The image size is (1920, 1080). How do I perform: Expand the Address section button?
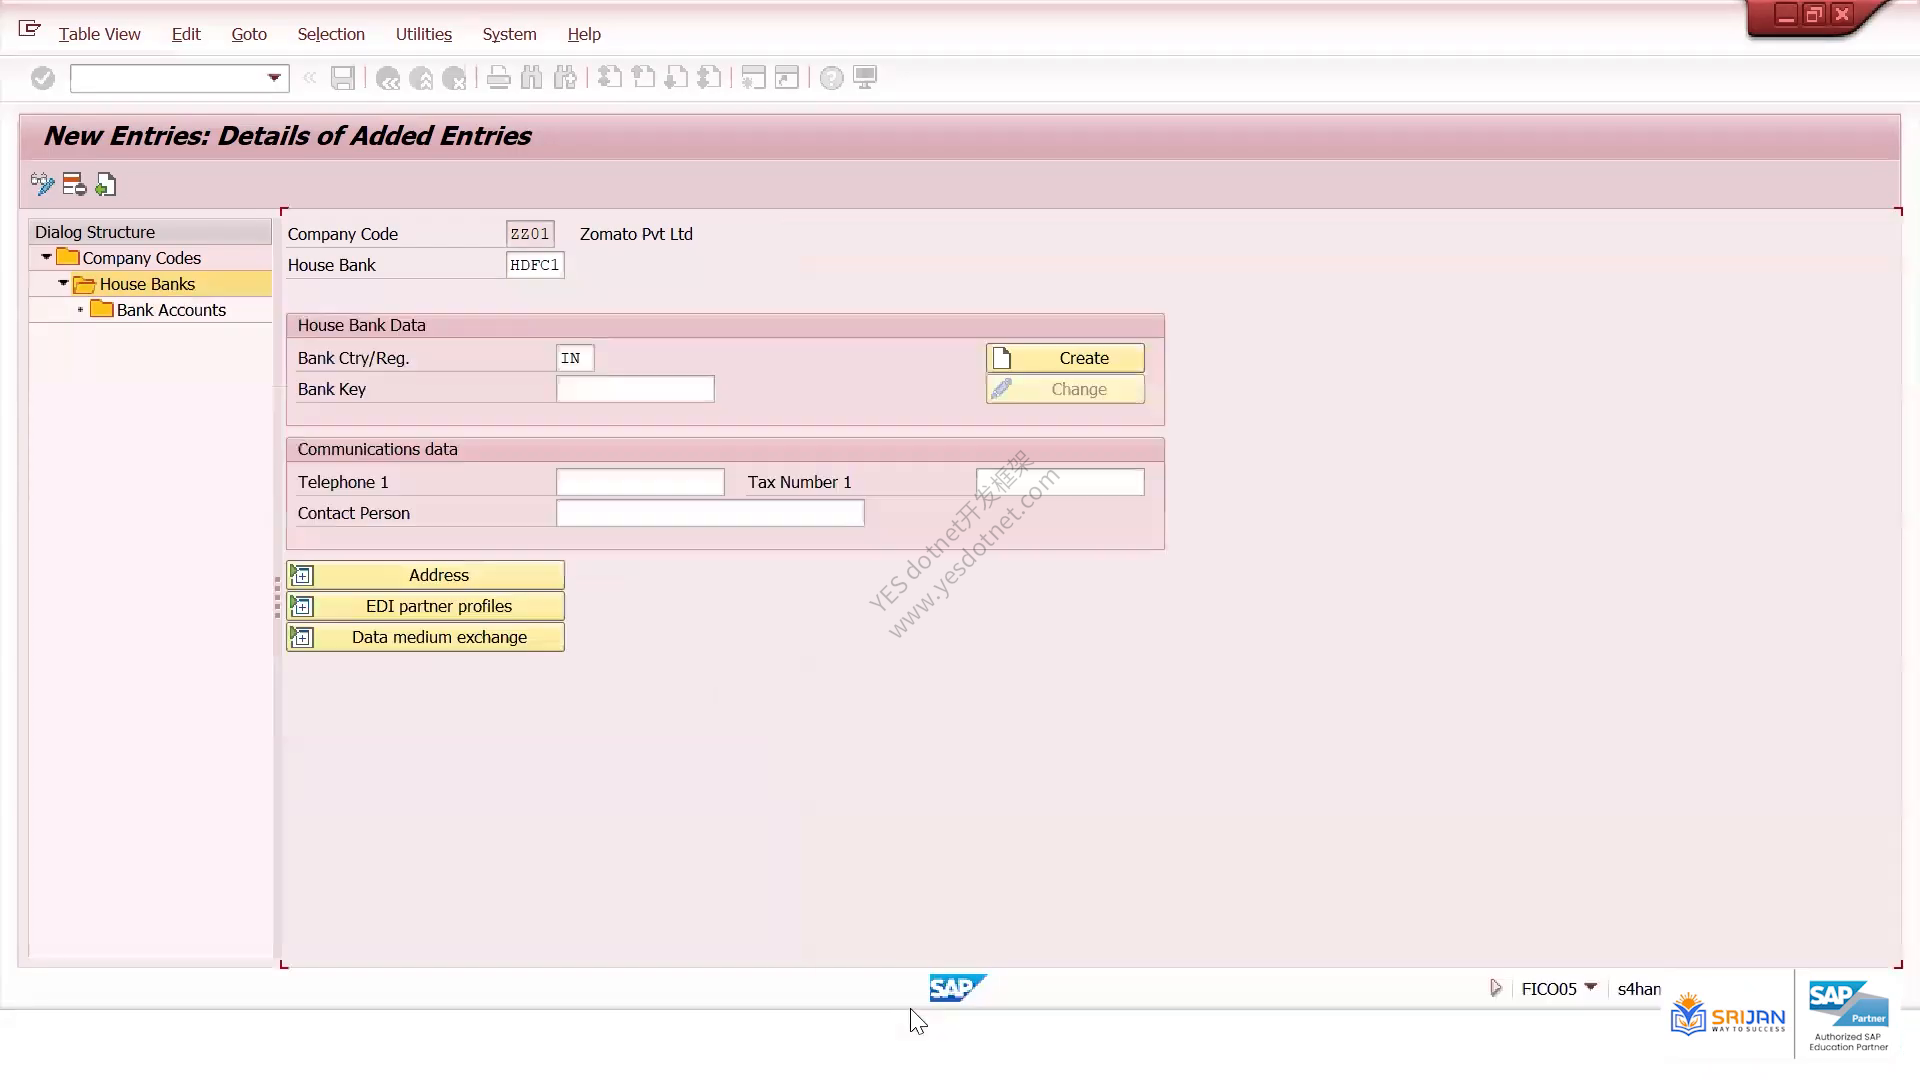click(x=425, y=575)
